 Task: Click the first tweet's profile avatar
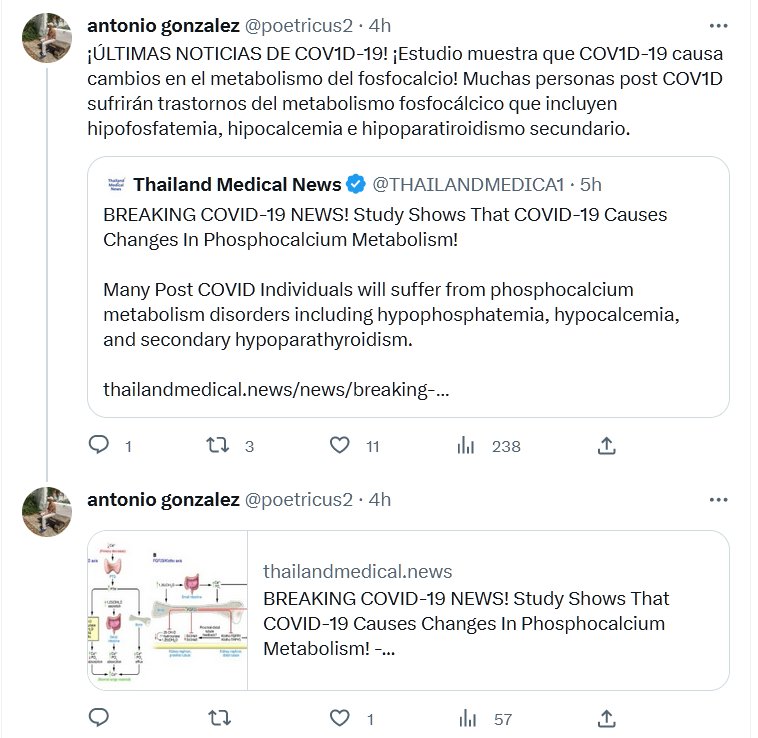pos(47,38)
